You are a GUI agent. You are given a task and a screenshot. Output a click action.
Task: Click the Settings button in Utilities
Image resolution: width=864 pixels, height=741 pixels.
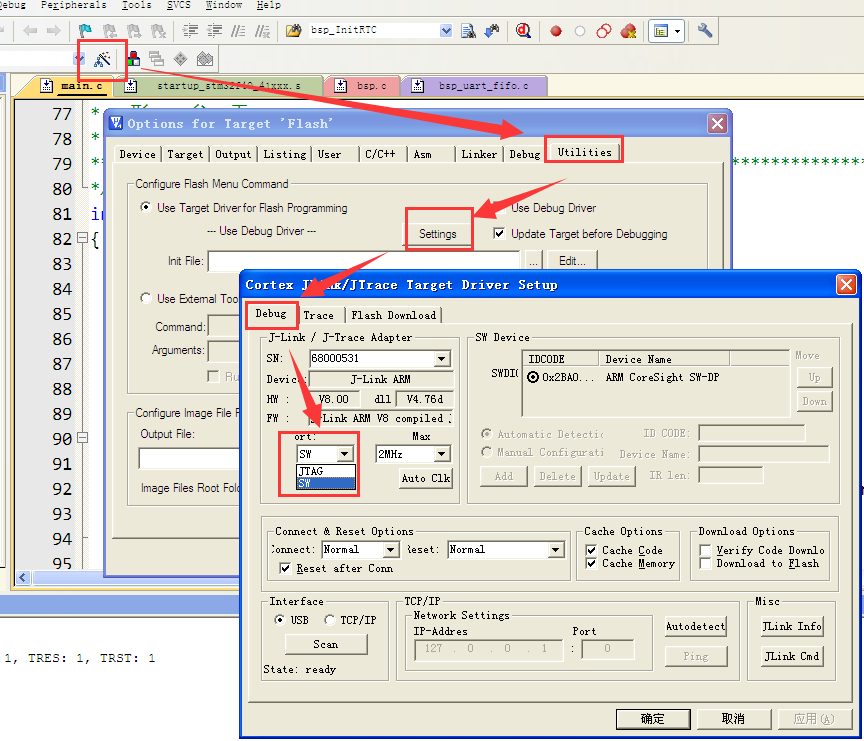[438, 234]
